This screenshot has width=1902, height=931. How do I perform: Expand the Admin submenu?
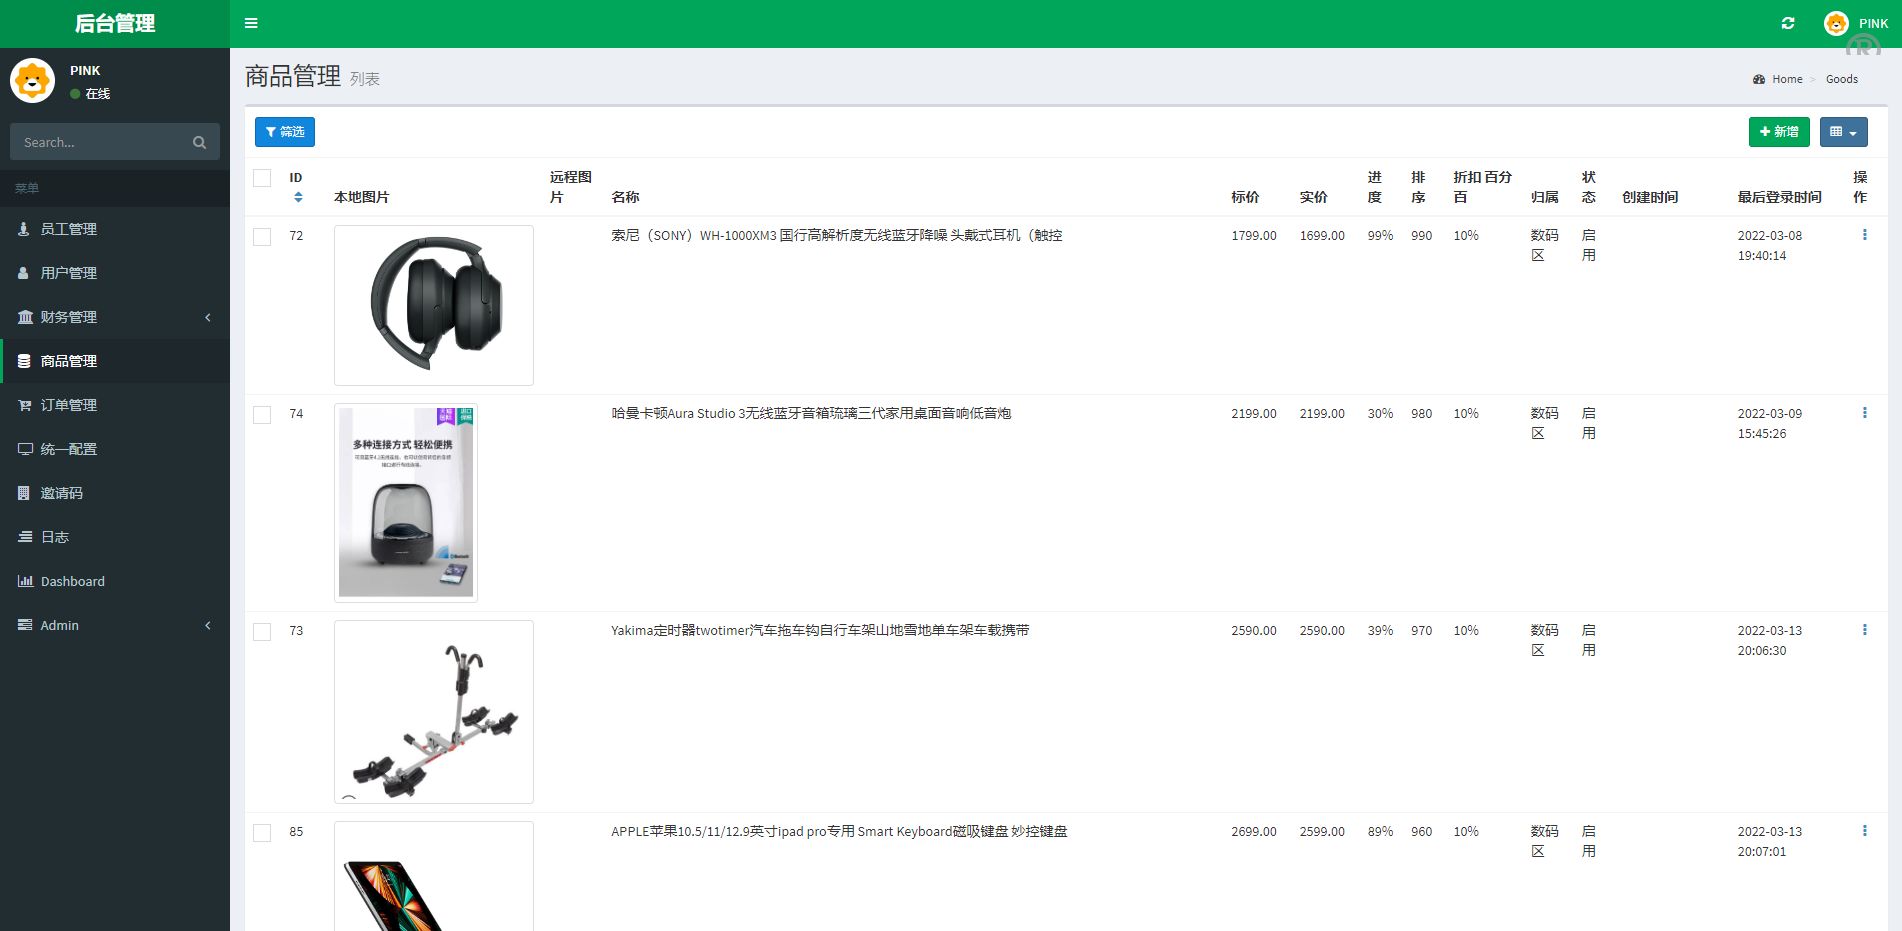click(59, 625)
